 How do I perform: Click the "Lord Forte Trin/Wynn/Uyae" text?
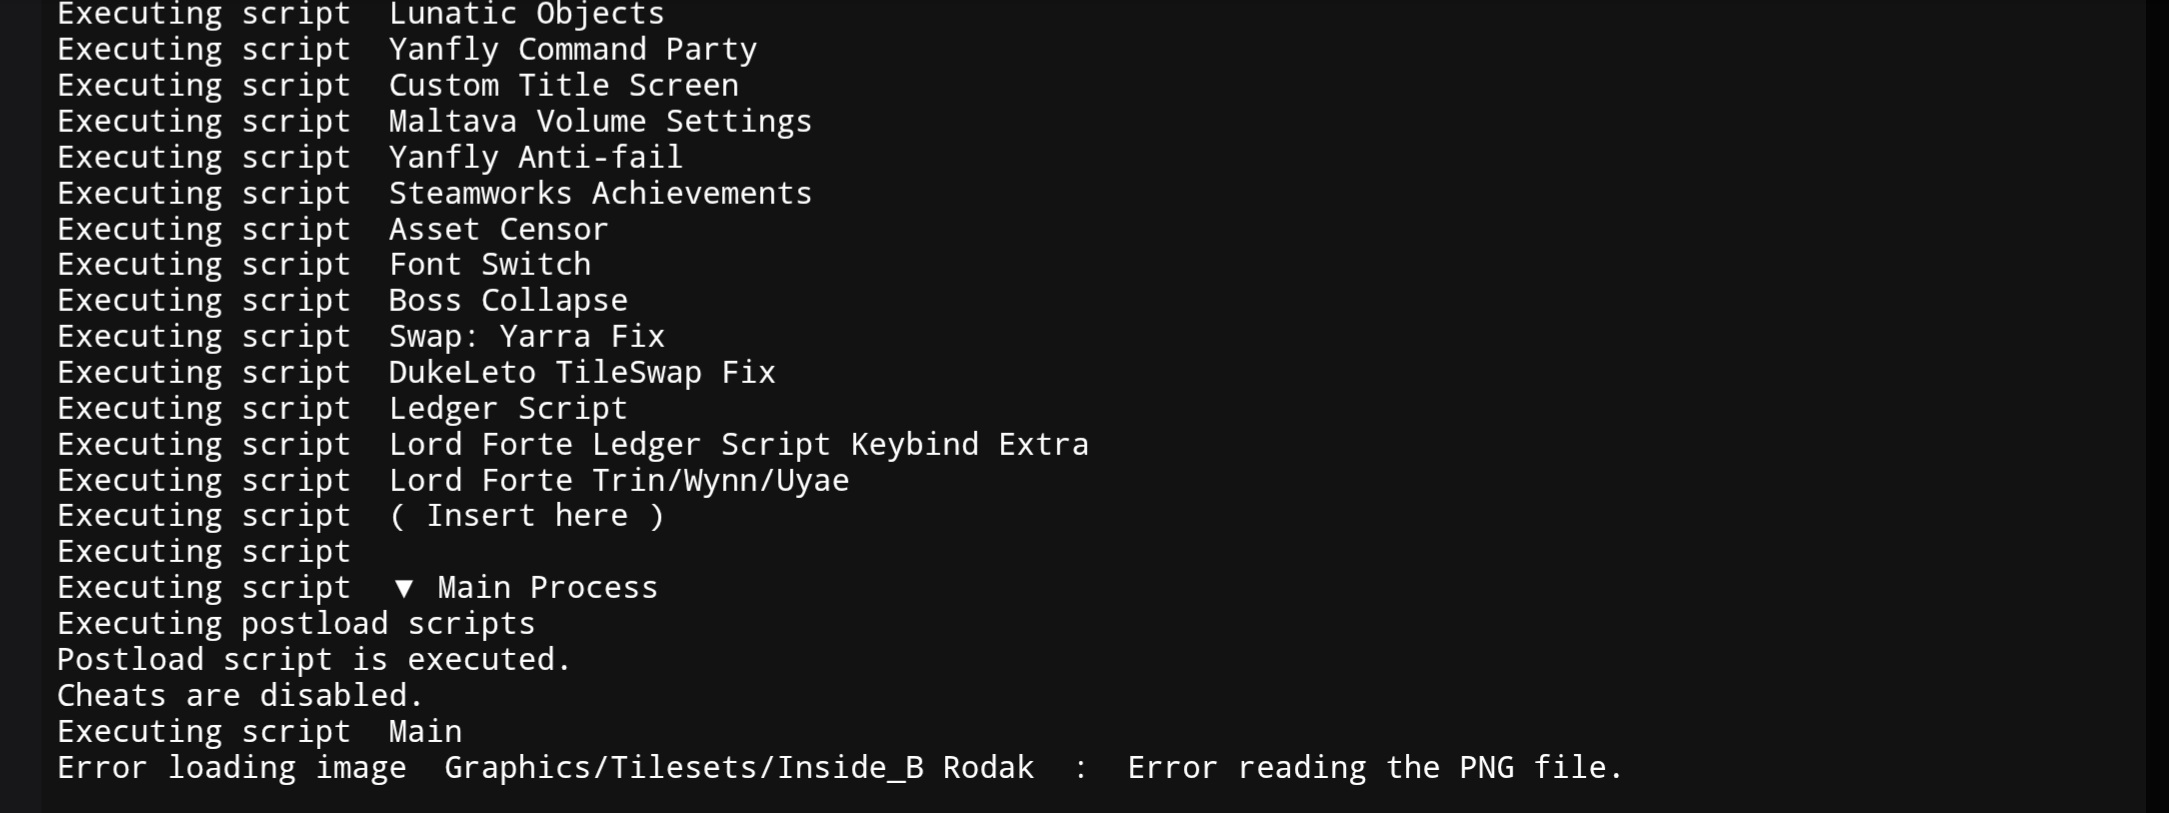coord(618,481)
